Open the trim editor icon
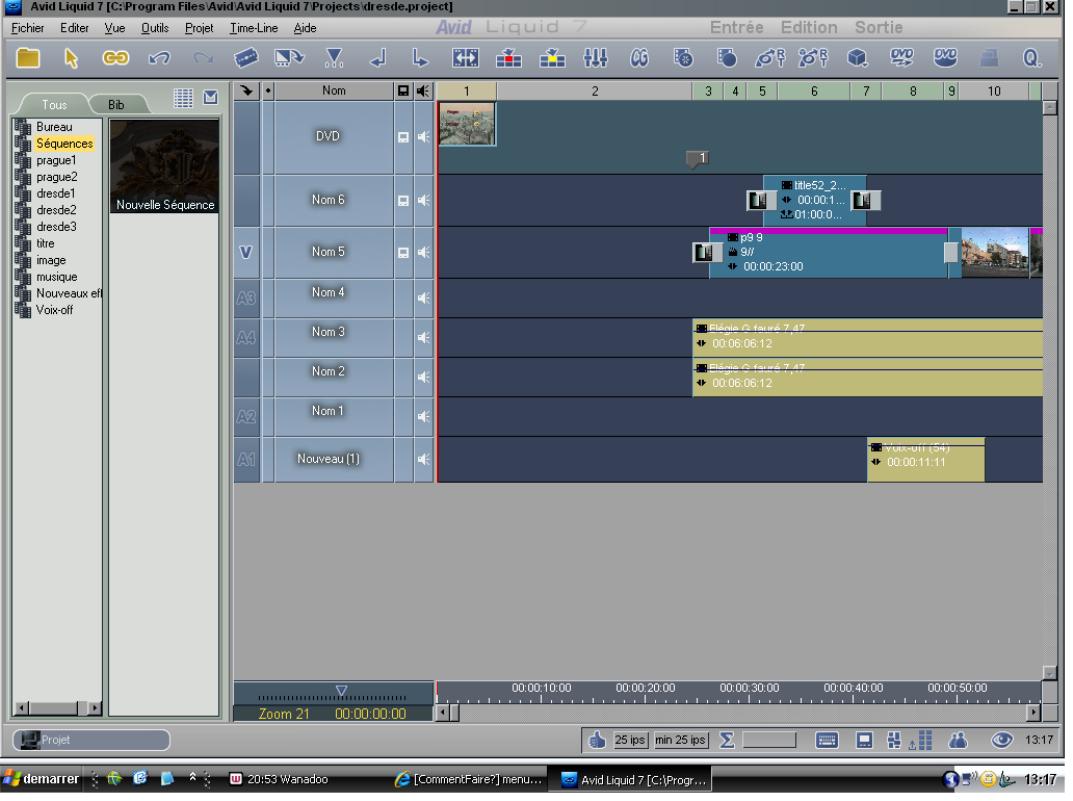This screenshot has width=1073, height=801. pos(465,58)
